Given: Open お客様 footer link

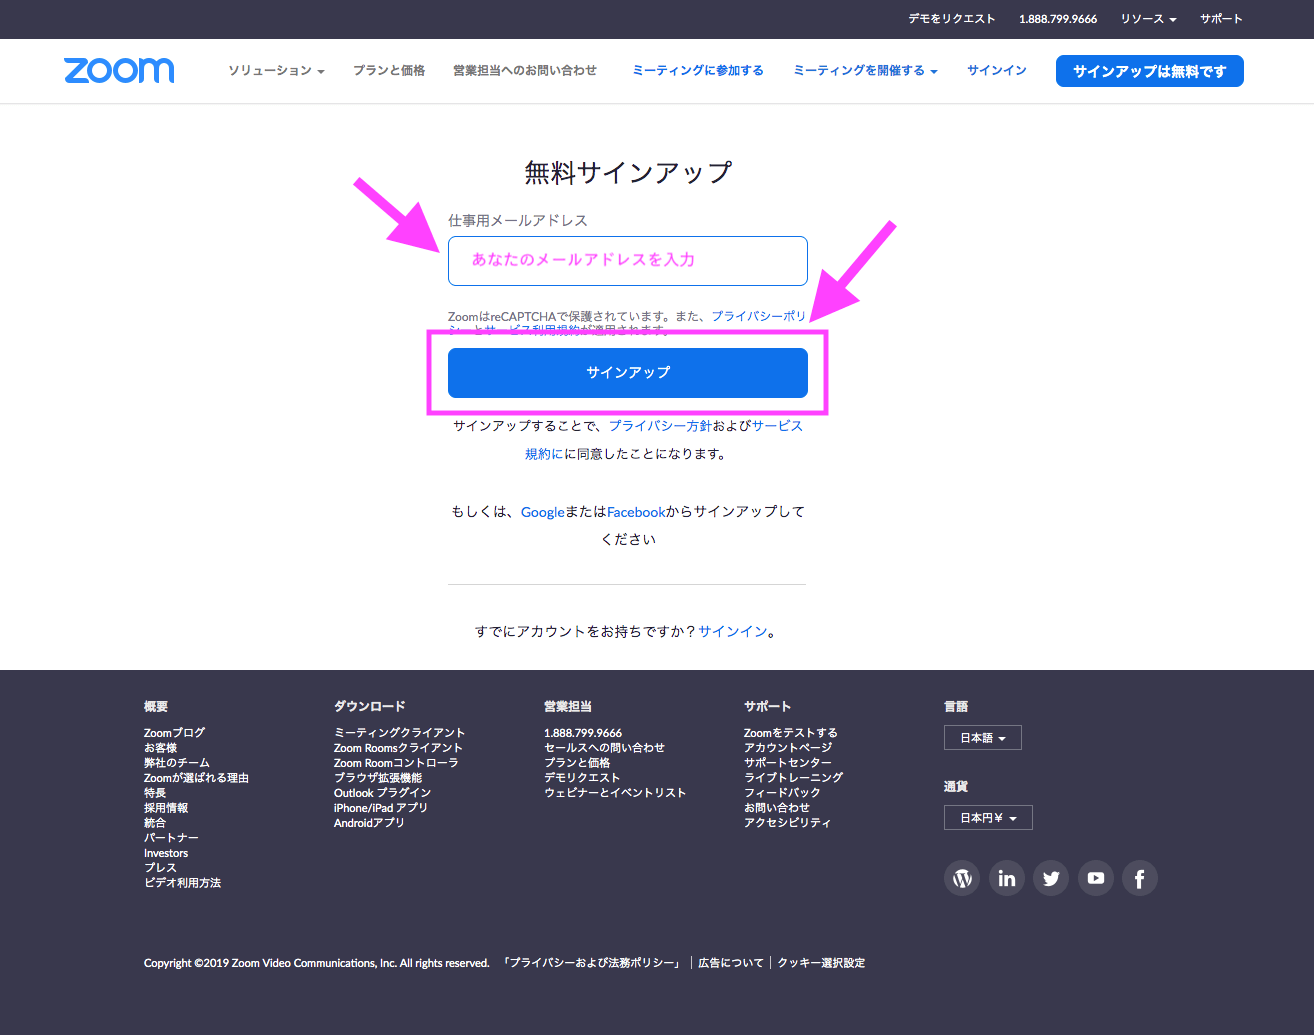Looking at the screenshot, I should [x=160, y=748].
